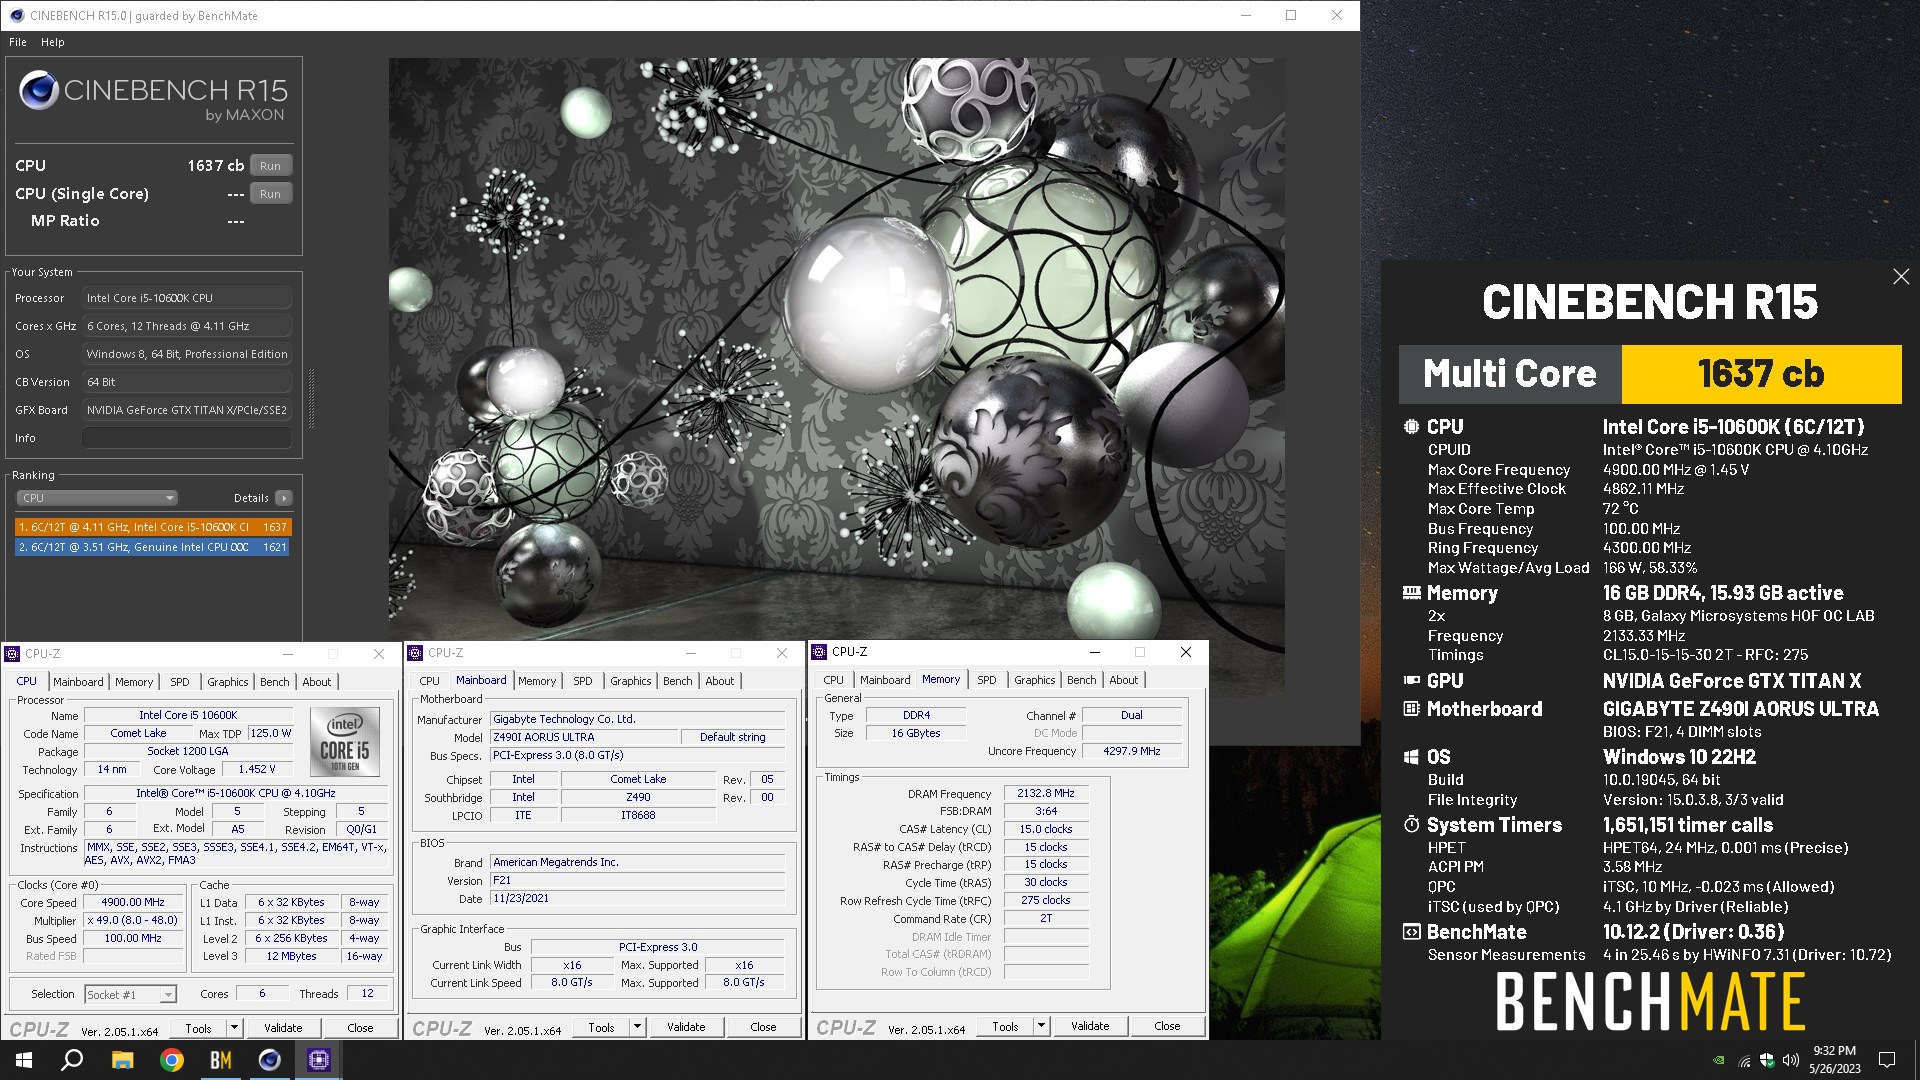
Task: Click the Intel Core i5 logo badge
Action: click(345, 742)
